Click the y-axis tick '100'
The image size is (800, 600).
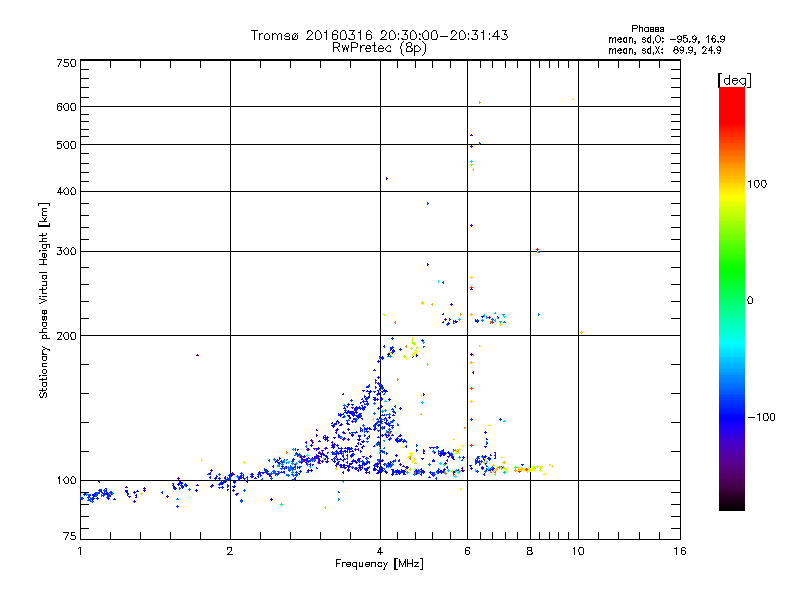[66, 481]
